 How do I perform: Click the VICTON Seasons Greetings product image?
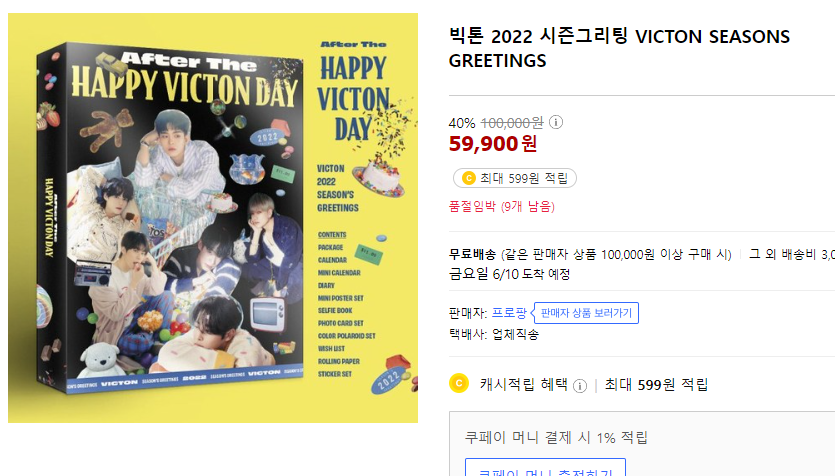pos(213,218)
